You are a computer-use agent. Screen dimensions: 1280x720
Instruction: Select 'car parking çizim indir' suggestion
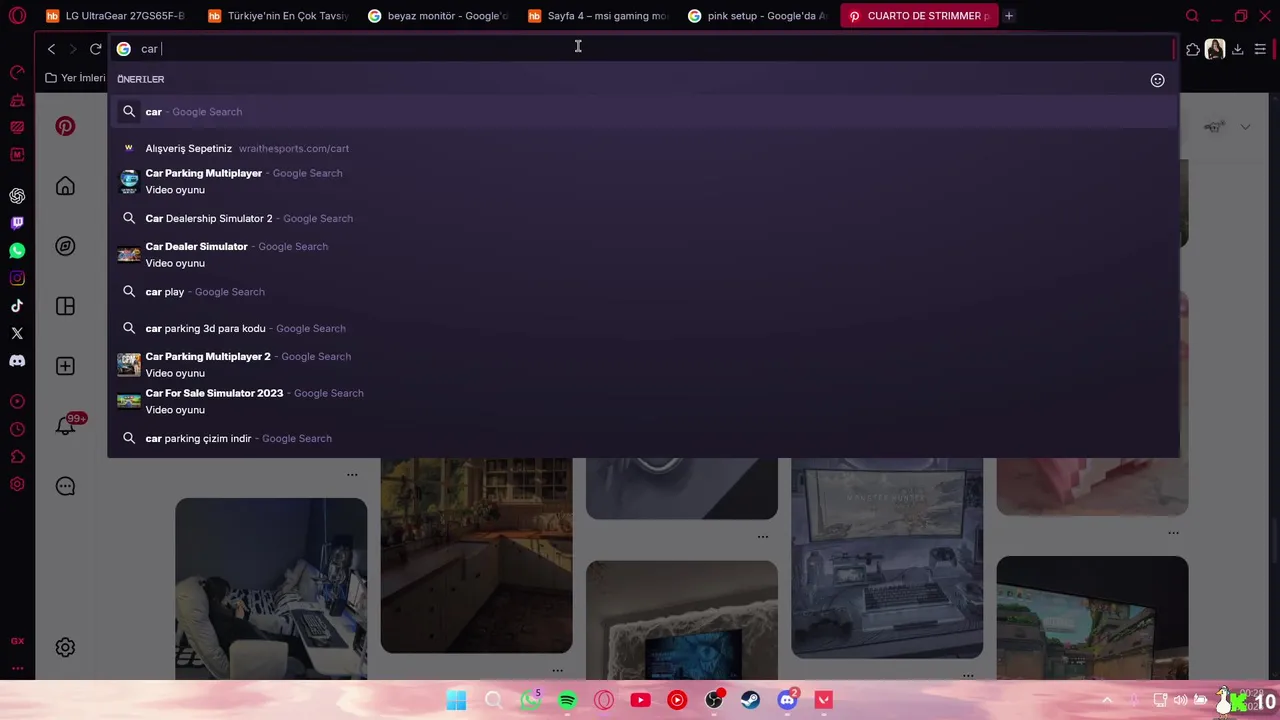pos(643,438)
